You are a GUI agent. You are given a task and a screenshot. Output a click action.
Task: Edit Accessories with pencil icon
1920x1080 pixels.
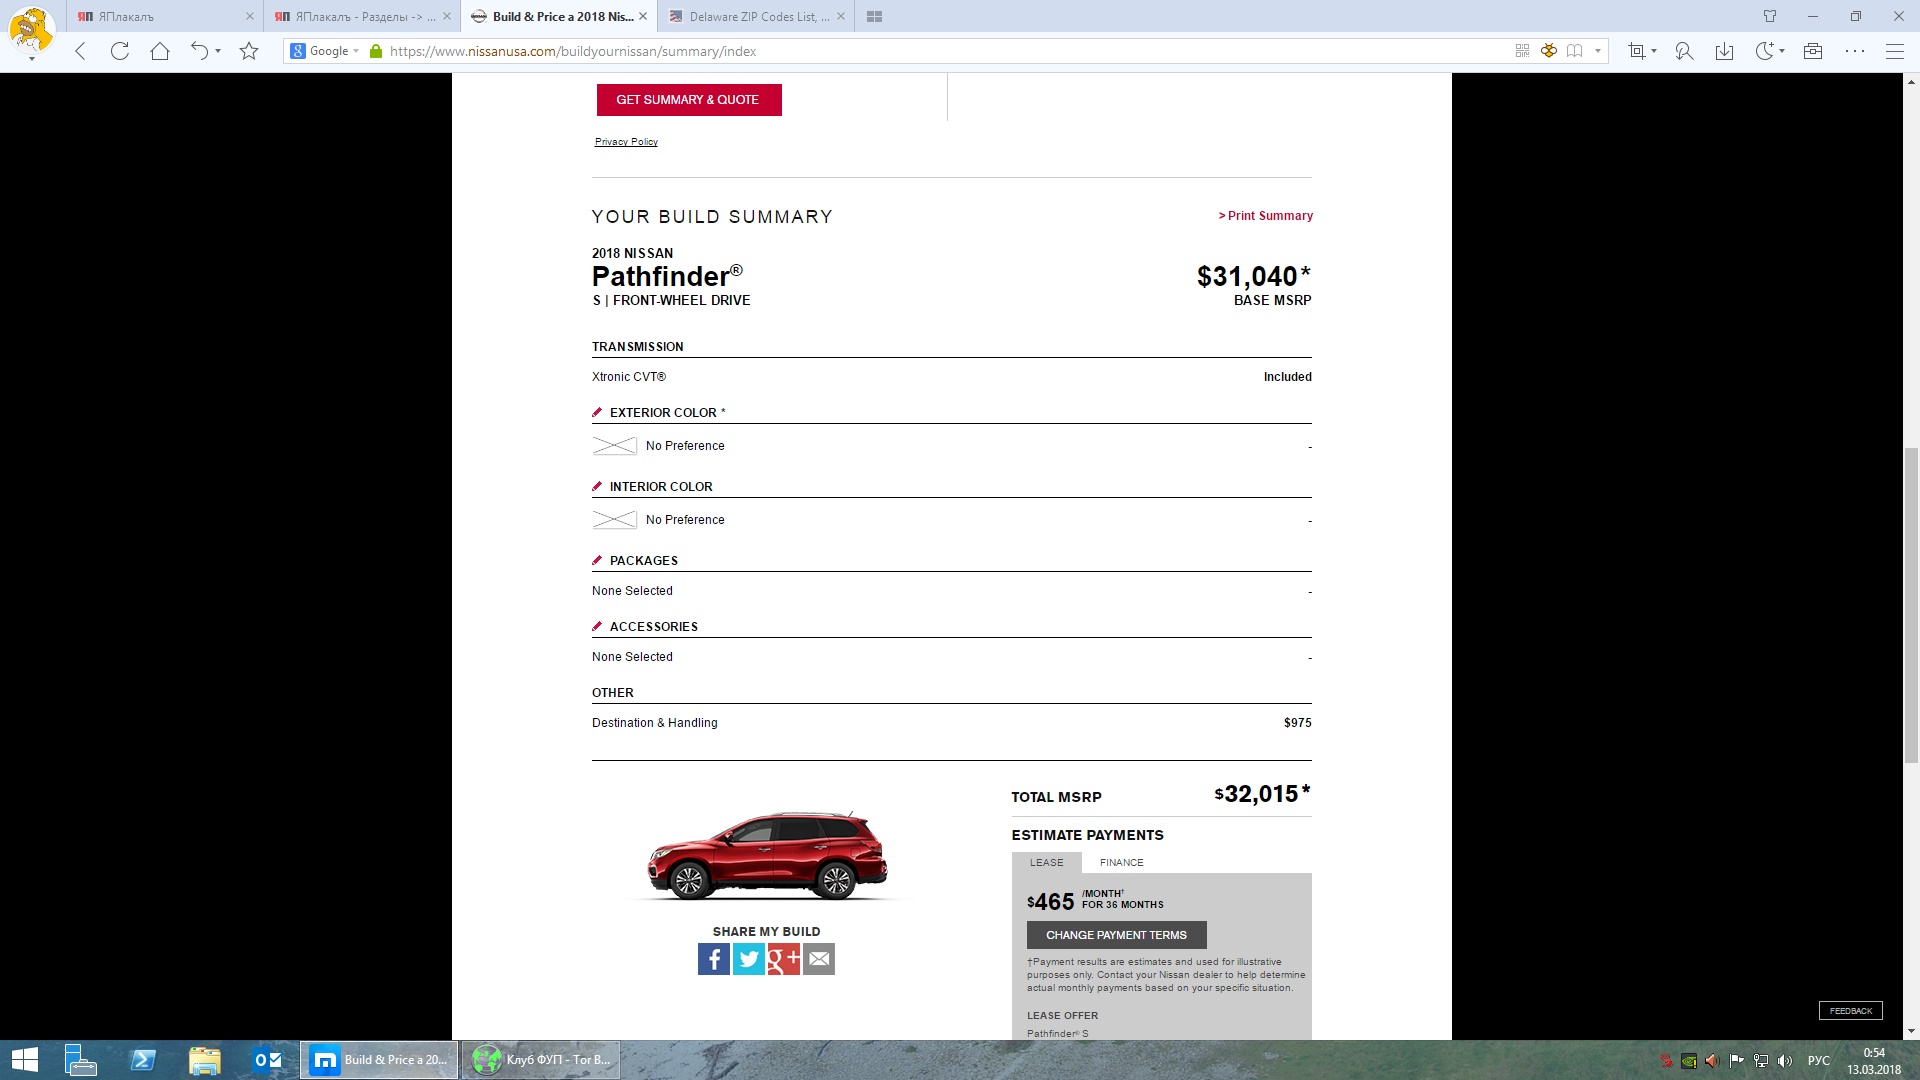pos(597,626)
